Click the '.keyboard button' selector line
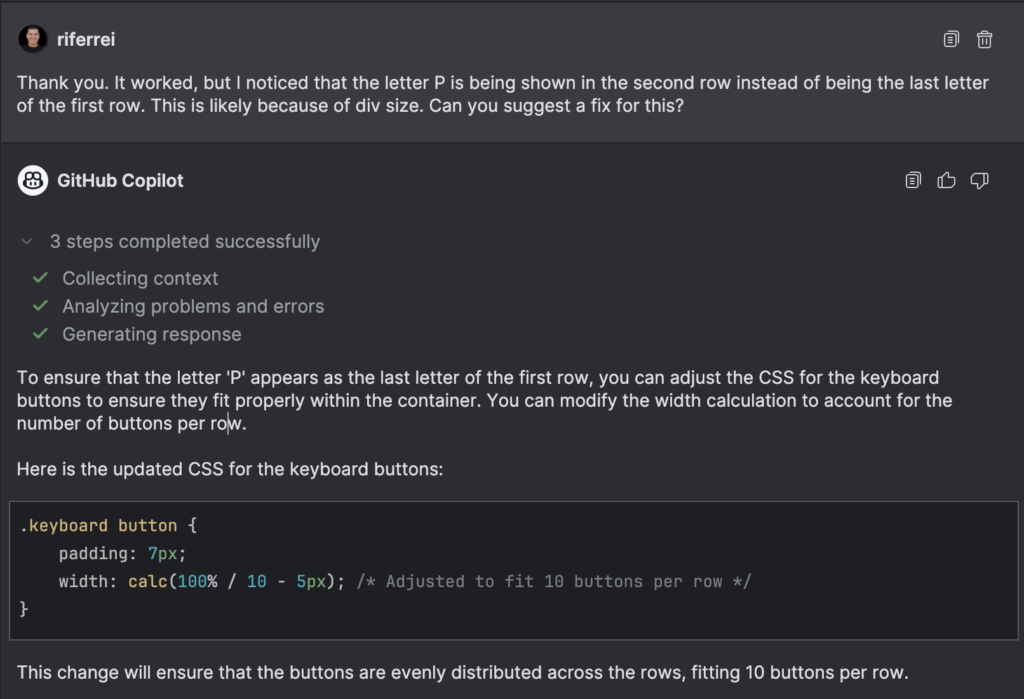Image resolution: width=1024 pixels, height=699 pixels. pos(108,526)
